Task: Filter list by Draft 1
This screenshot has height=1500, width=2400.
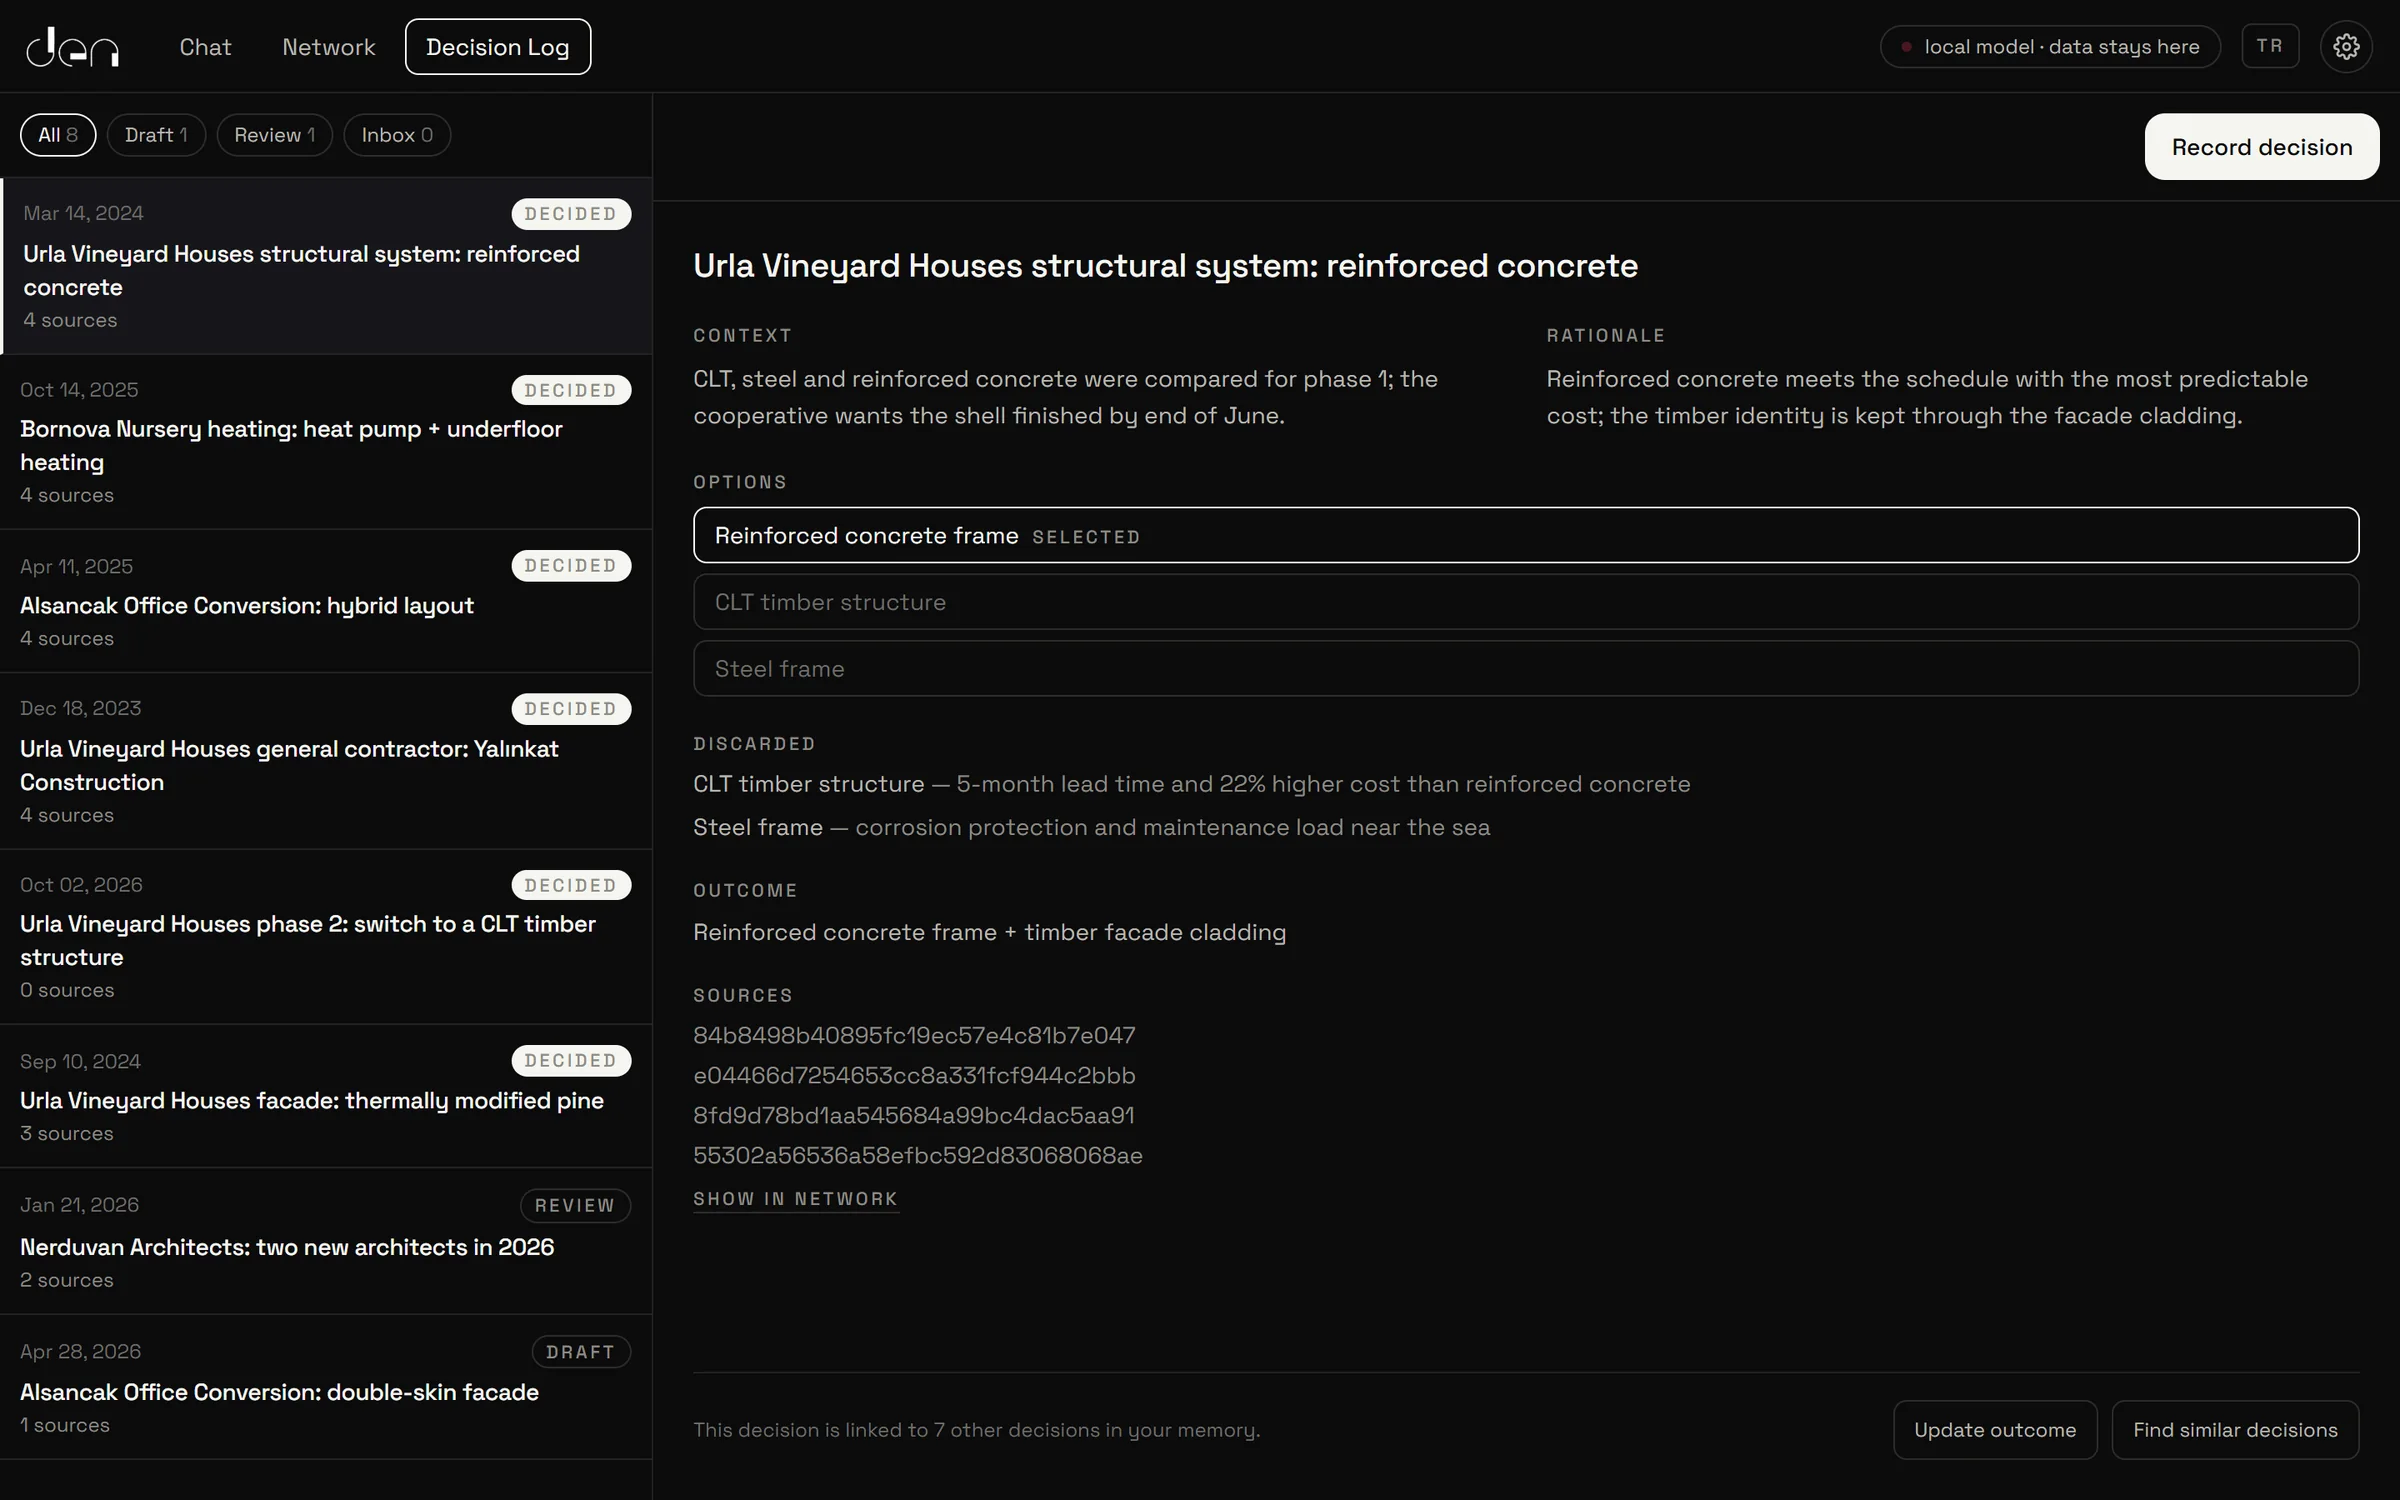Action: pos(156,135)
